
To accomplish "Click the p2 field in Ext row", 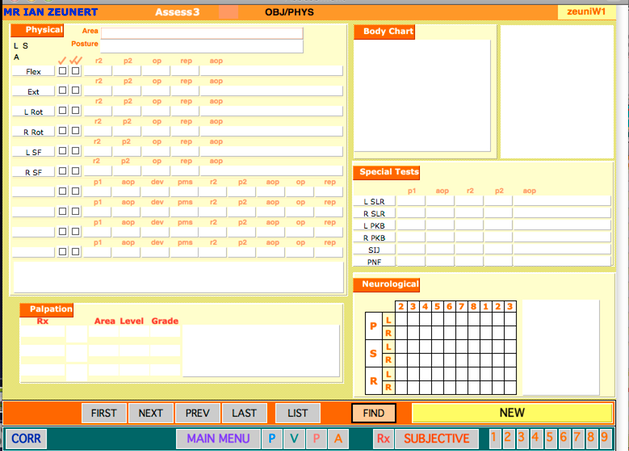I will click(127, 91).
